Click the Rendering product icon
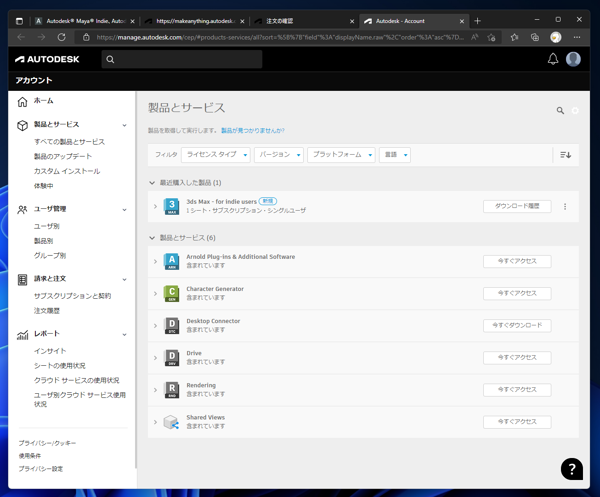 (x=172, y=390)
